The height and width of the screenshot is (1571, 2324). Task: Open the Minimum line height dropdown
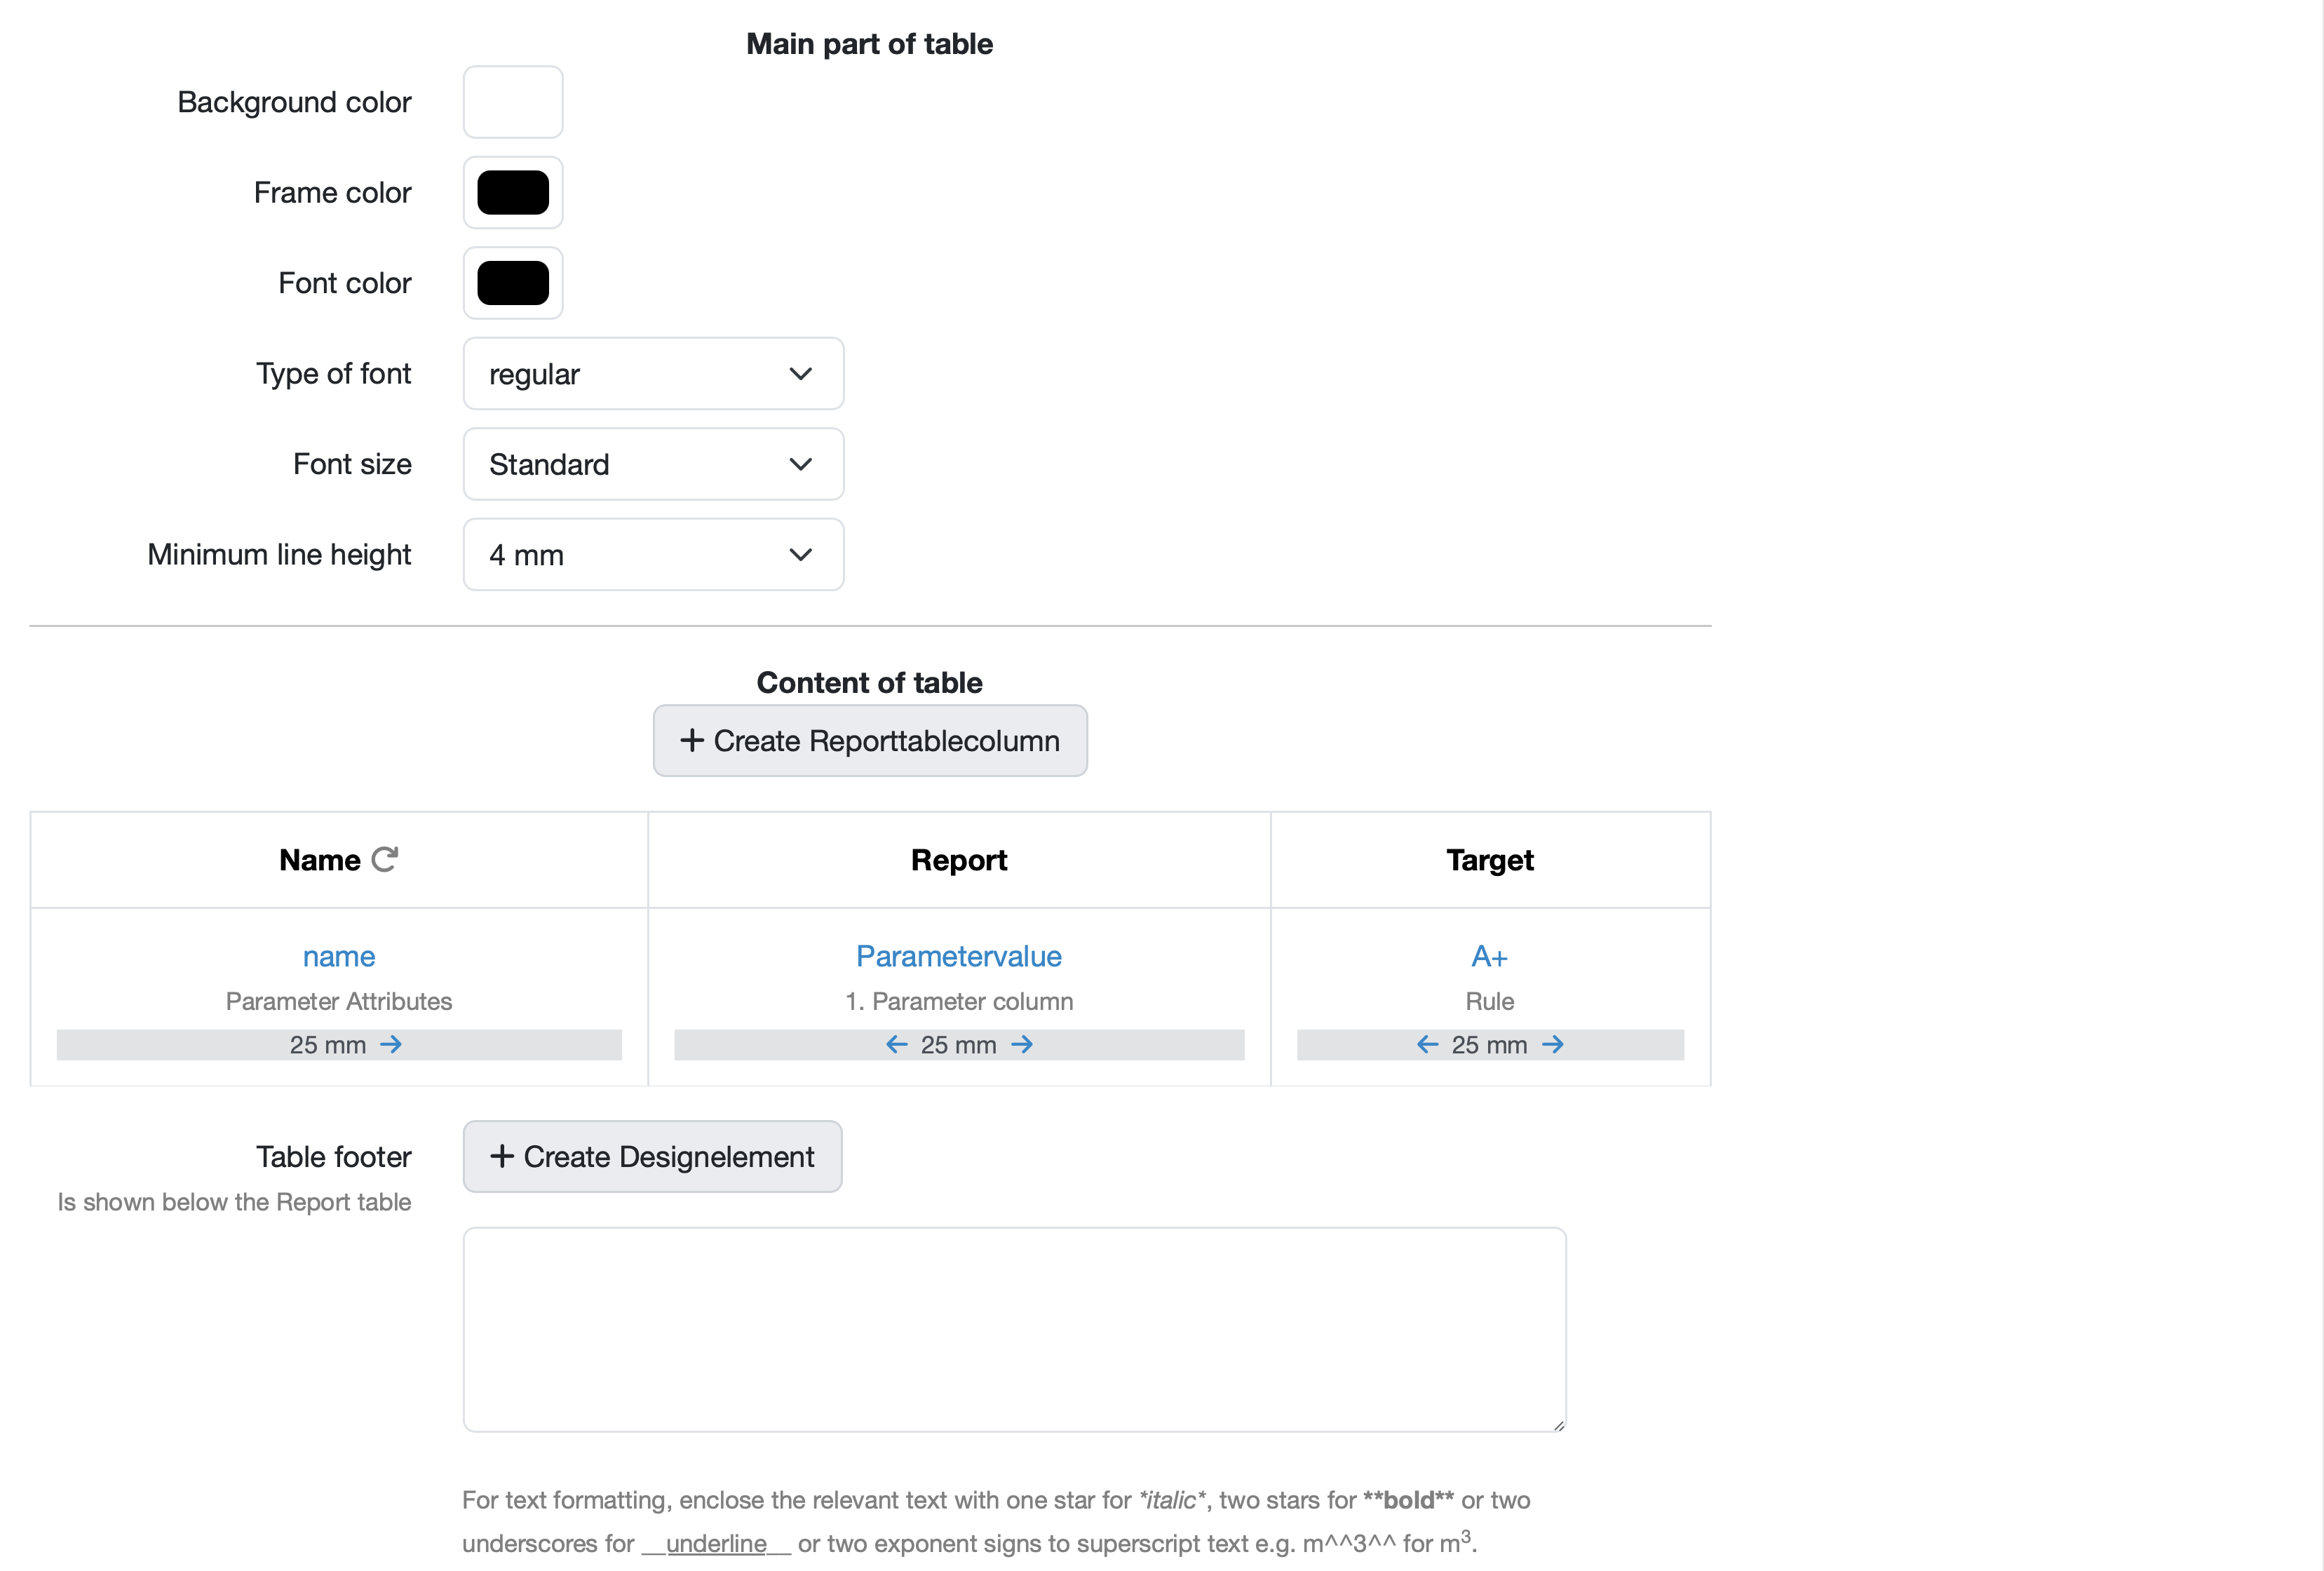click(653, 555)
